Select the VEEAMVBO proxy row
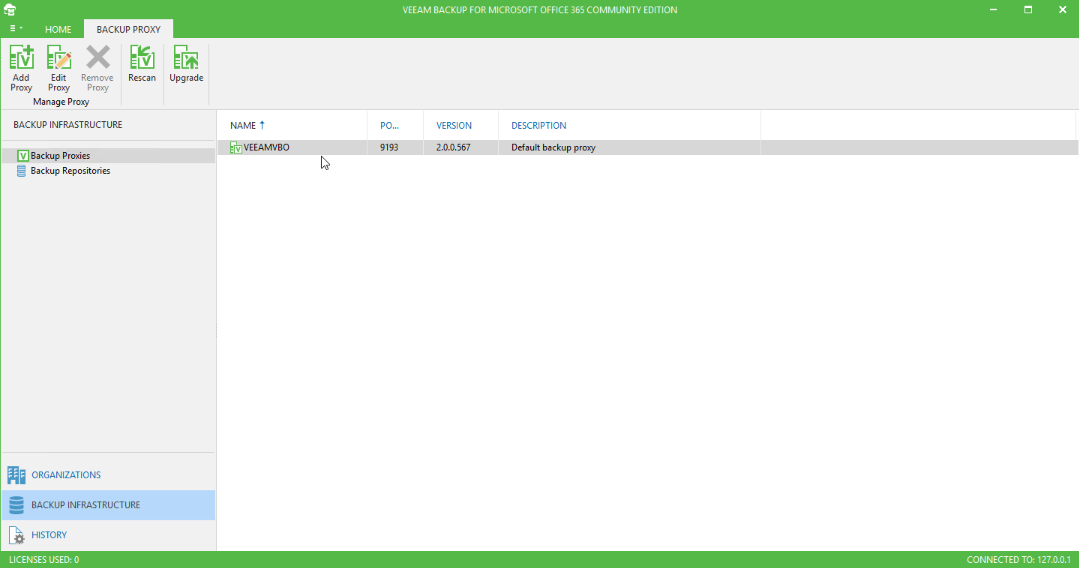This screenshot has width=1079, height=568. pos(648,147)
